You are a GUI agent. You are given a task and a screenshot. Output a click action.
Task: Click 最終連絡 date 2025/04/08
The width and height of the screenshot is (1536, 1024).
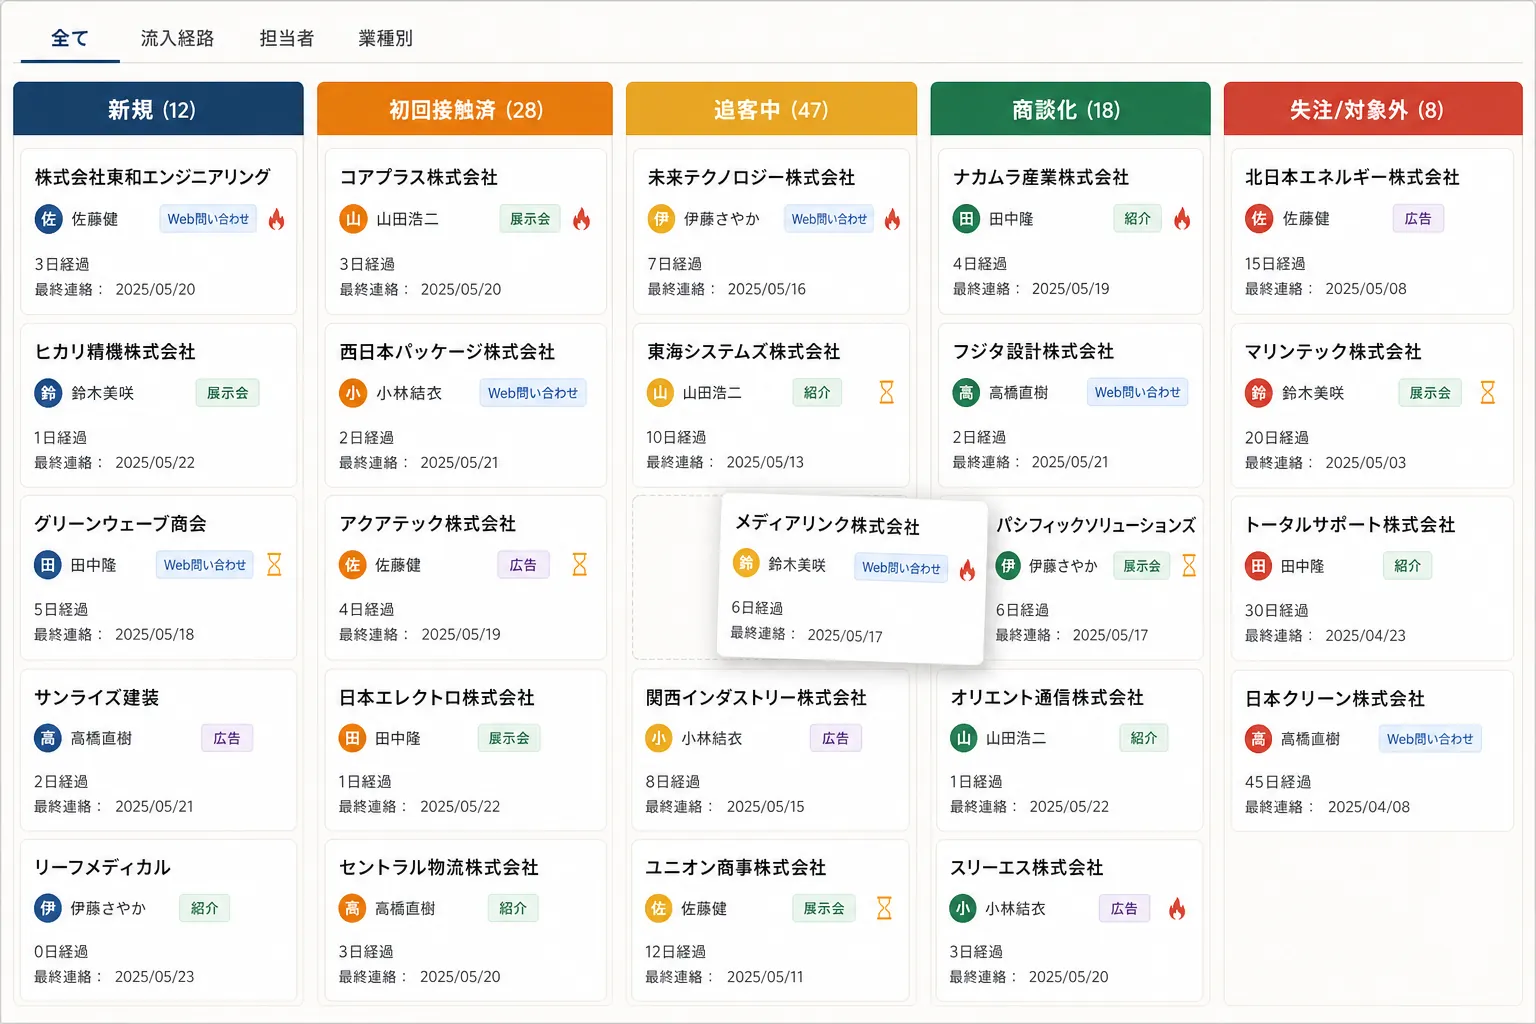[x=1369, y=807]
